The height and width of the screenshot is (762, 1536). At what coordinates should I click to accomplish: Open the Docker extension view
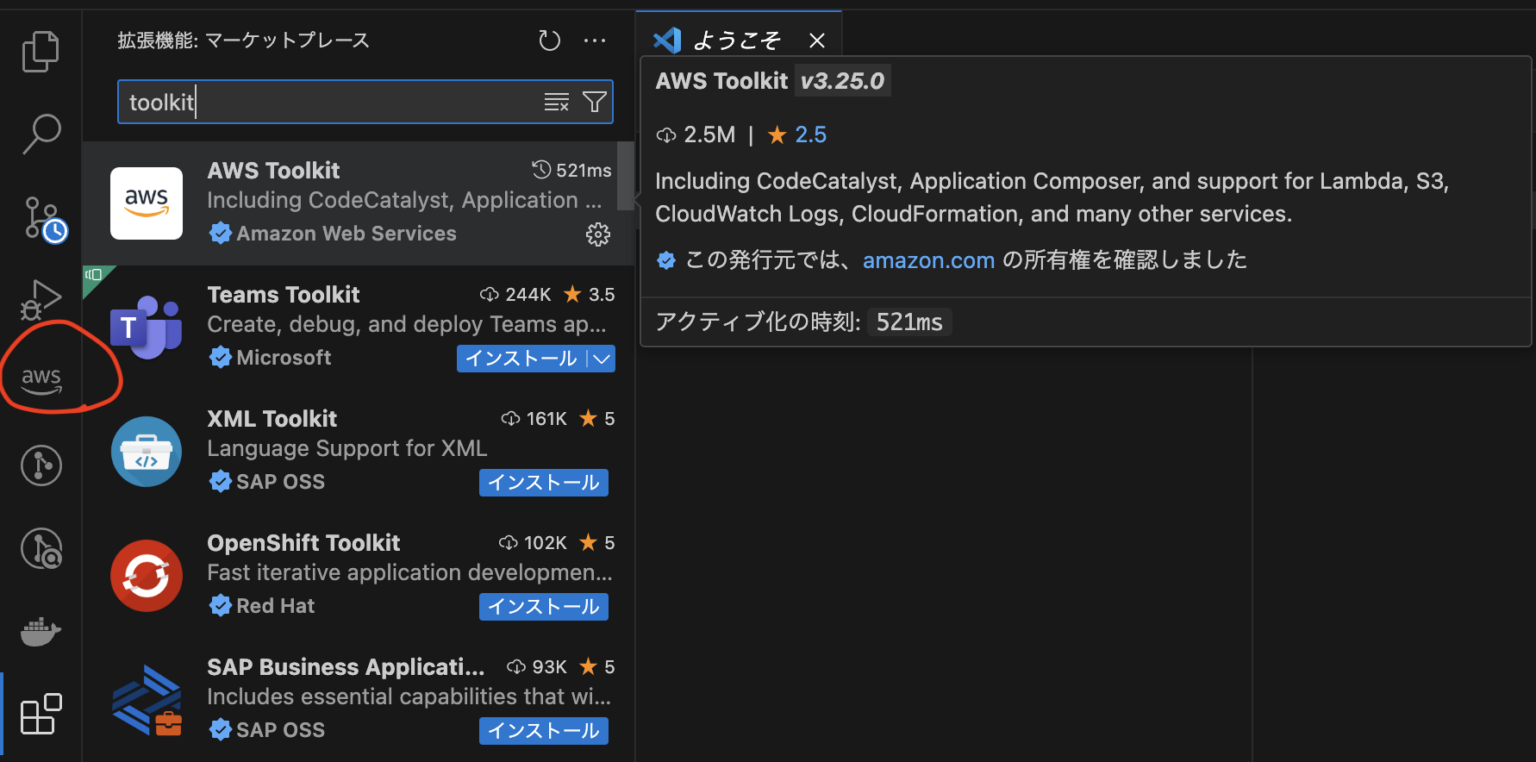point(40,631)
